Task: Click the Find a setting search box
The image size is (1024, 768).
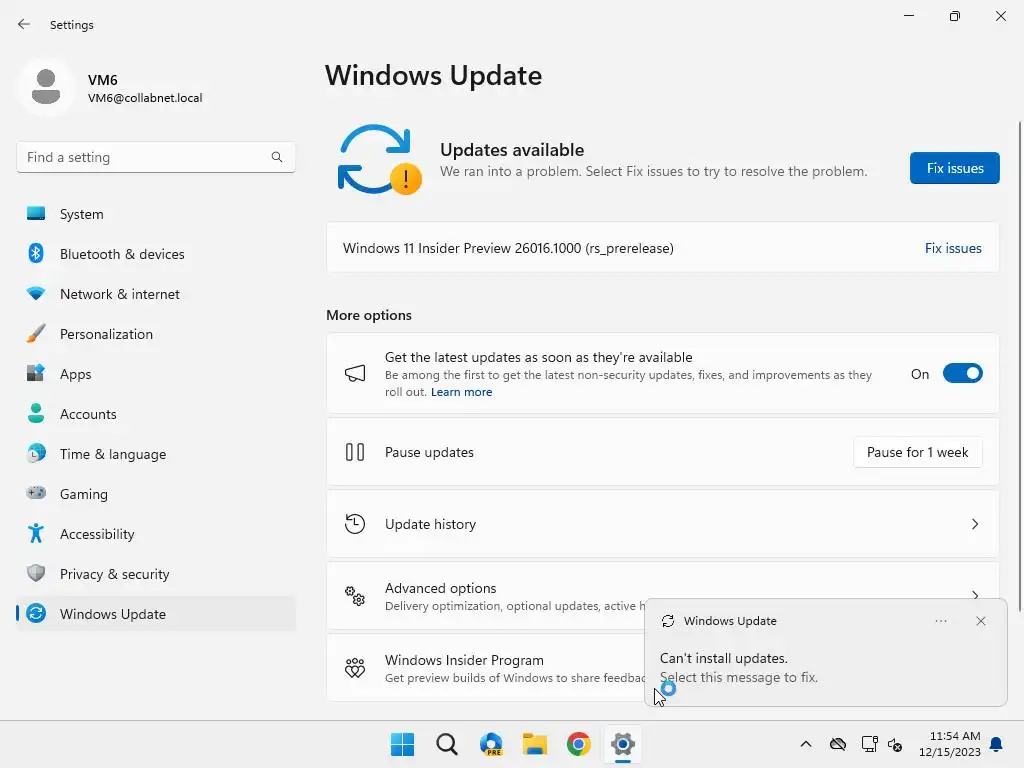Action: click(x=156, y=157)
